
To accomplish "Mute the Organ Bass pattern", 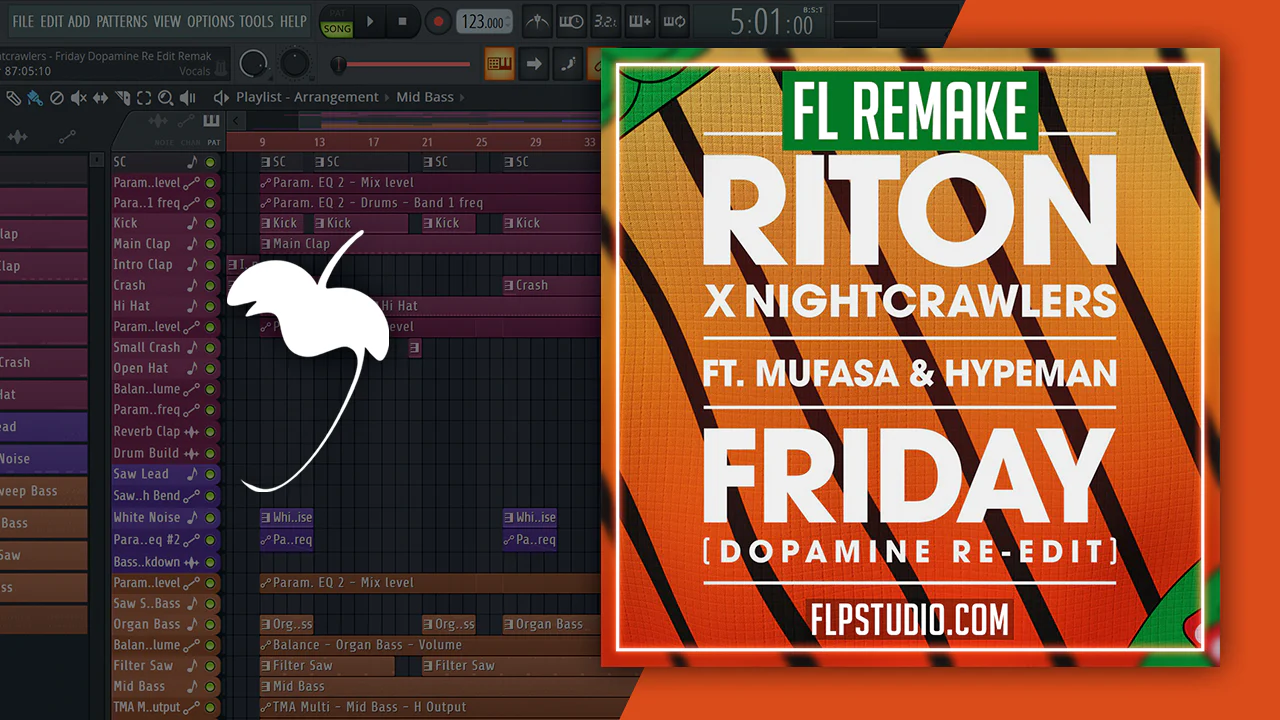I will [211, 624].
